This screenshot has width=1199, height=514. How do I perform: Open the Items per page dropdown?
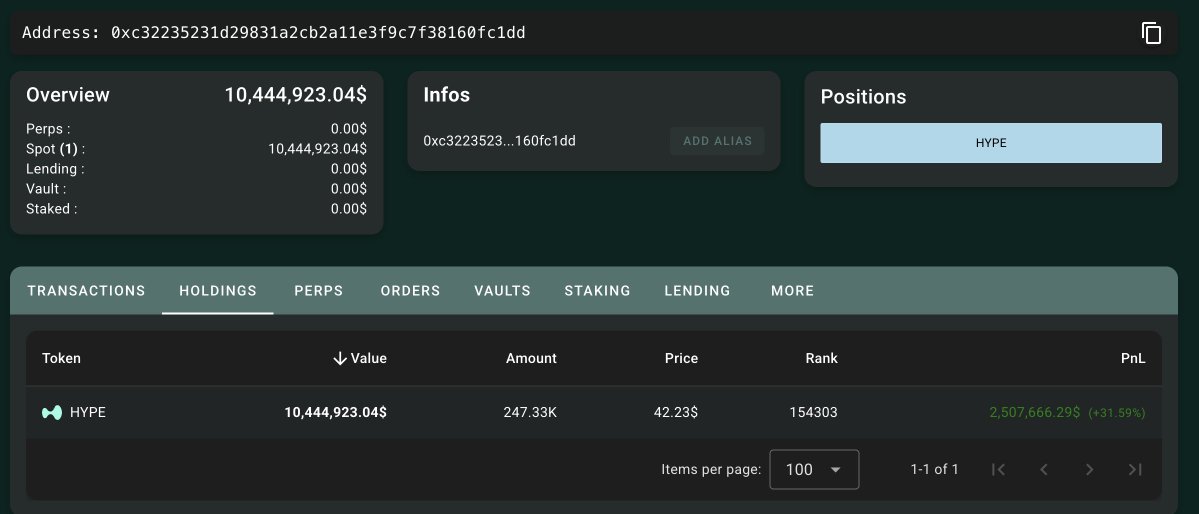[x=814, y=469]
